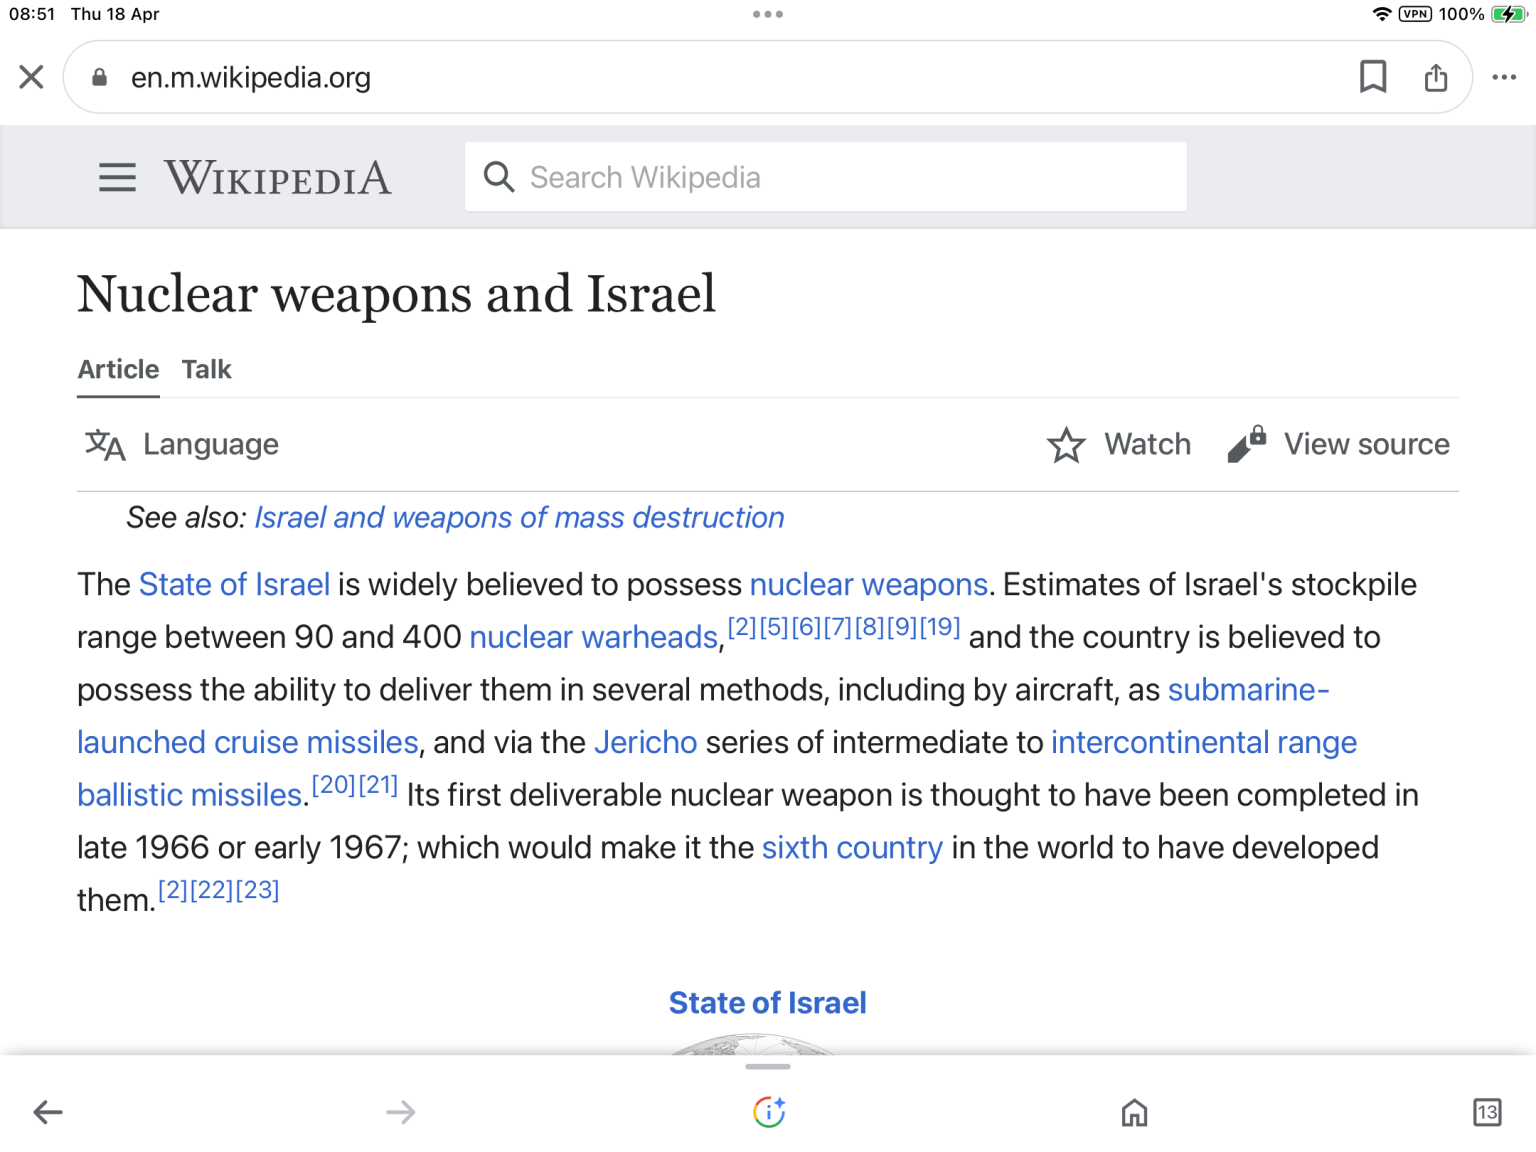Close the in-app browser with X
Image resolution: width=1536 pixels, height=1152 pixels.
[x=31, y=77]
